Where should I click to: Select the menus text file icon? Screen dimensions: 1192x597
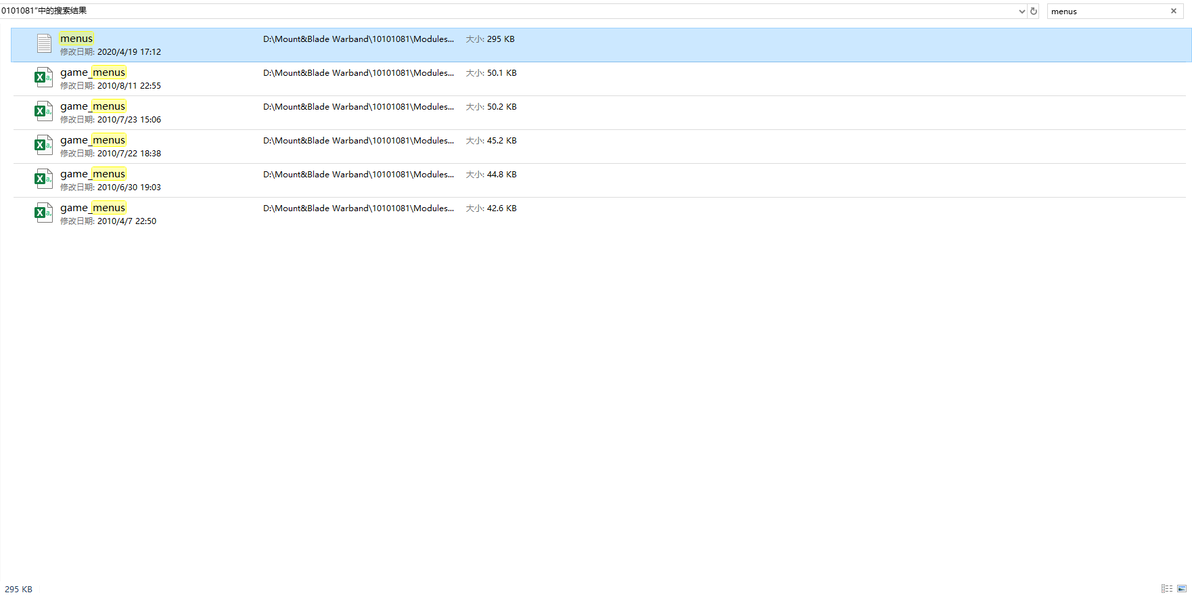click(45, 44)
